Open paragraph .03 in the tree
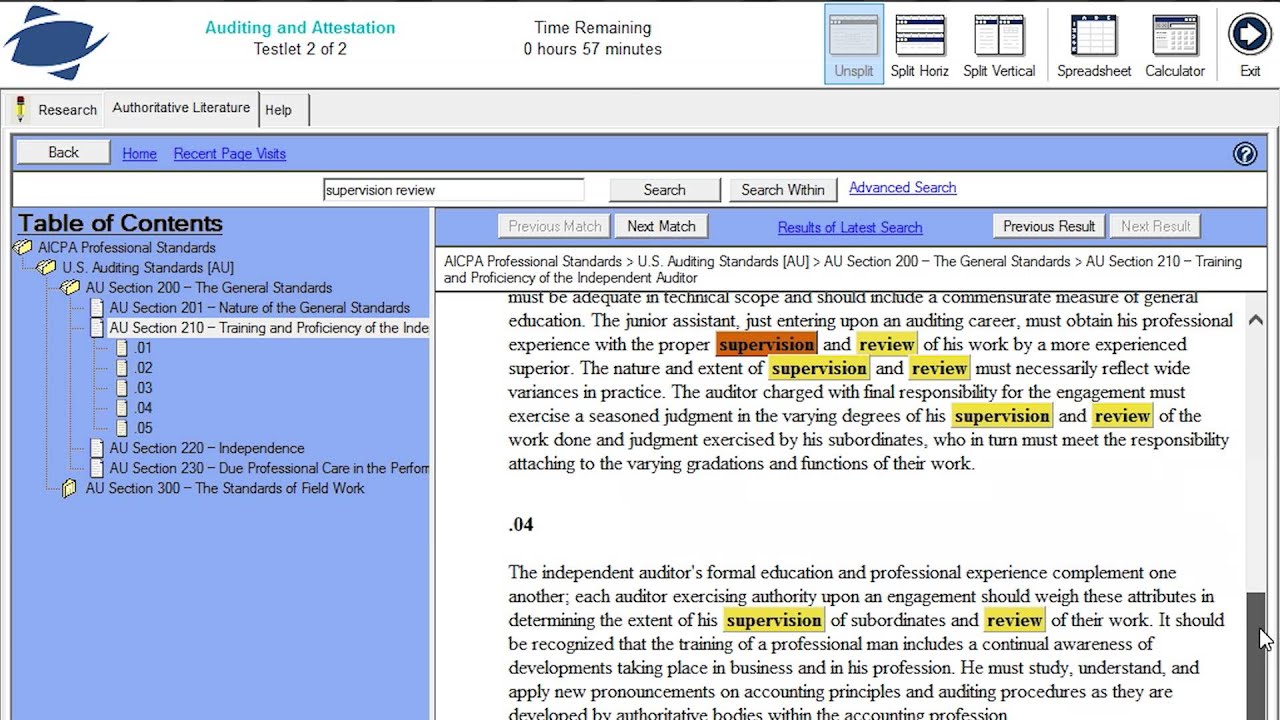 [144, 388]
